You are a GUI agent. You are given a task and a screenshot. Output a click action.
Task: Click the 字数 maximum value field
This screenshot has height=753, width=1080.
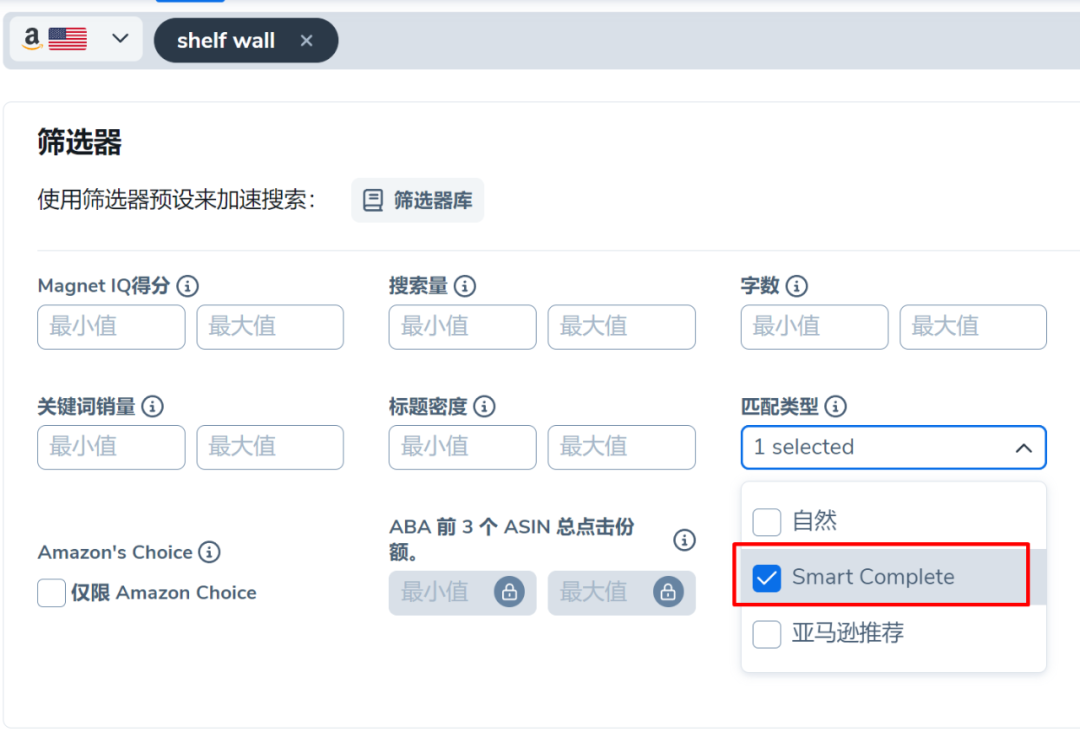tap(973, 327)
